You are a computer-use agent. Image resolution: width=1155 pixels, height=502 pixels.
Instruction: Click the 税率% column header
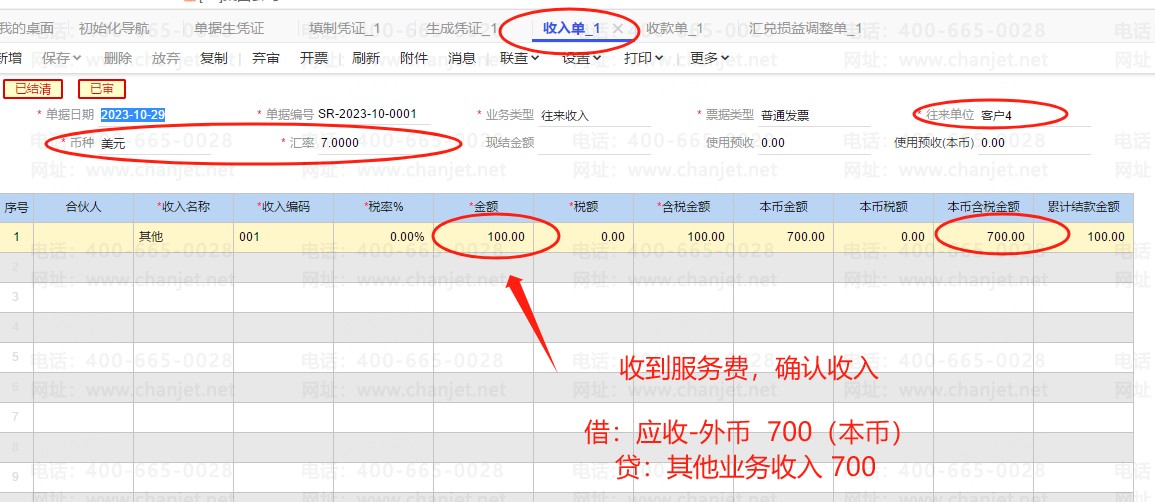383,207
